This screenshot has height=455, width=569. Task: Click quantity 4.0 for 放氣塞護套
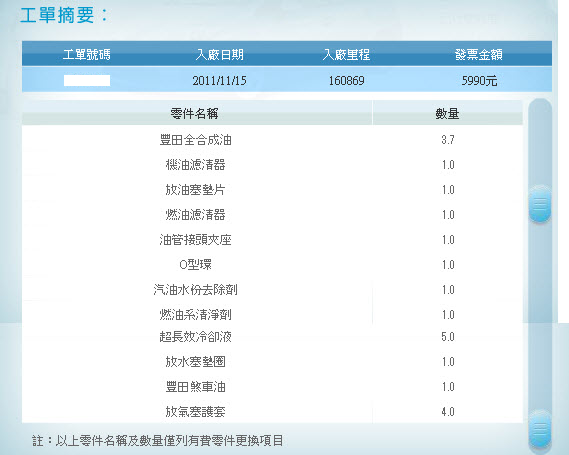click(448, 411)
